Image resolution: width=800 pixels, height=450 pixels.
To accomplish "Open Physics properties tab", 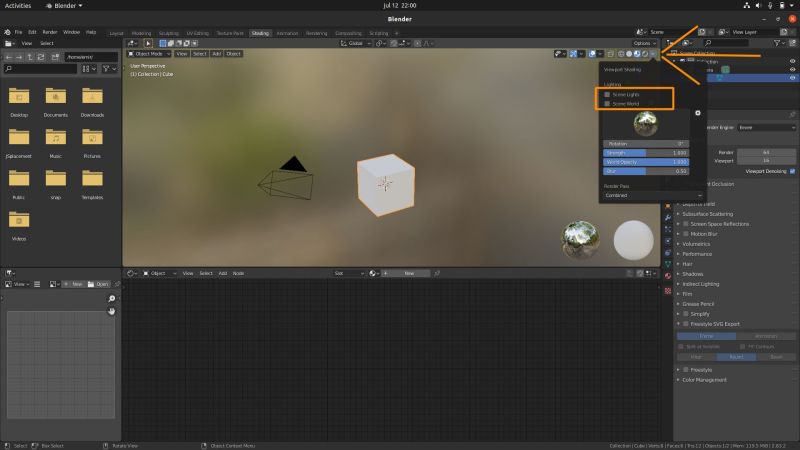I will tap(668, 241).
